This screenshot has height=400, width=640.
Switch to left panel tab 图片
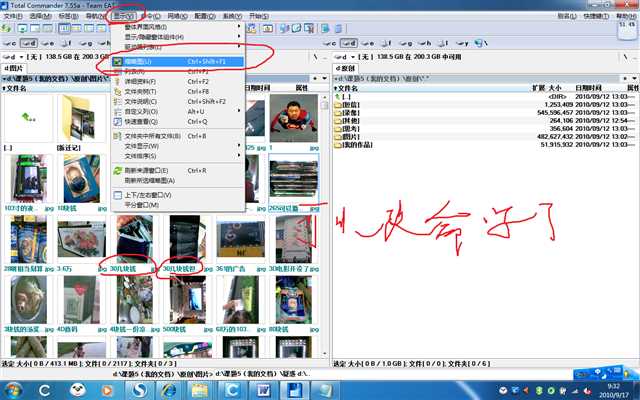coord(14,68)
